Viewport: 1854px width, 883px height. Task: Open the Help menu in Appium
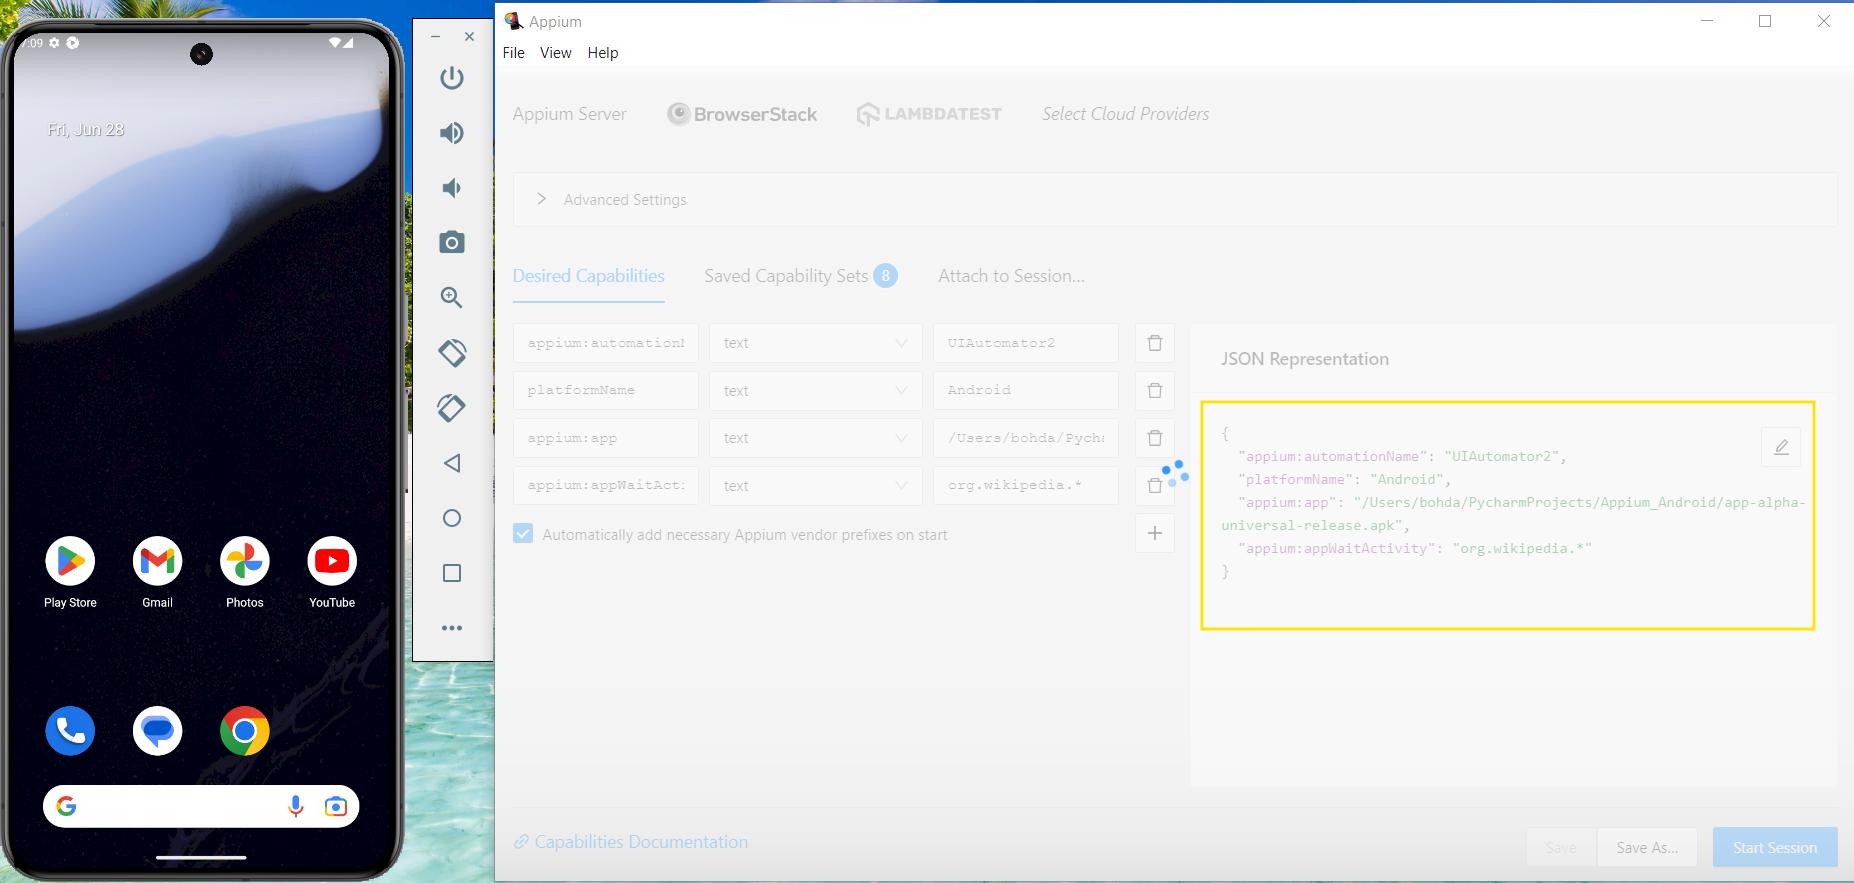tap(603, 53)
